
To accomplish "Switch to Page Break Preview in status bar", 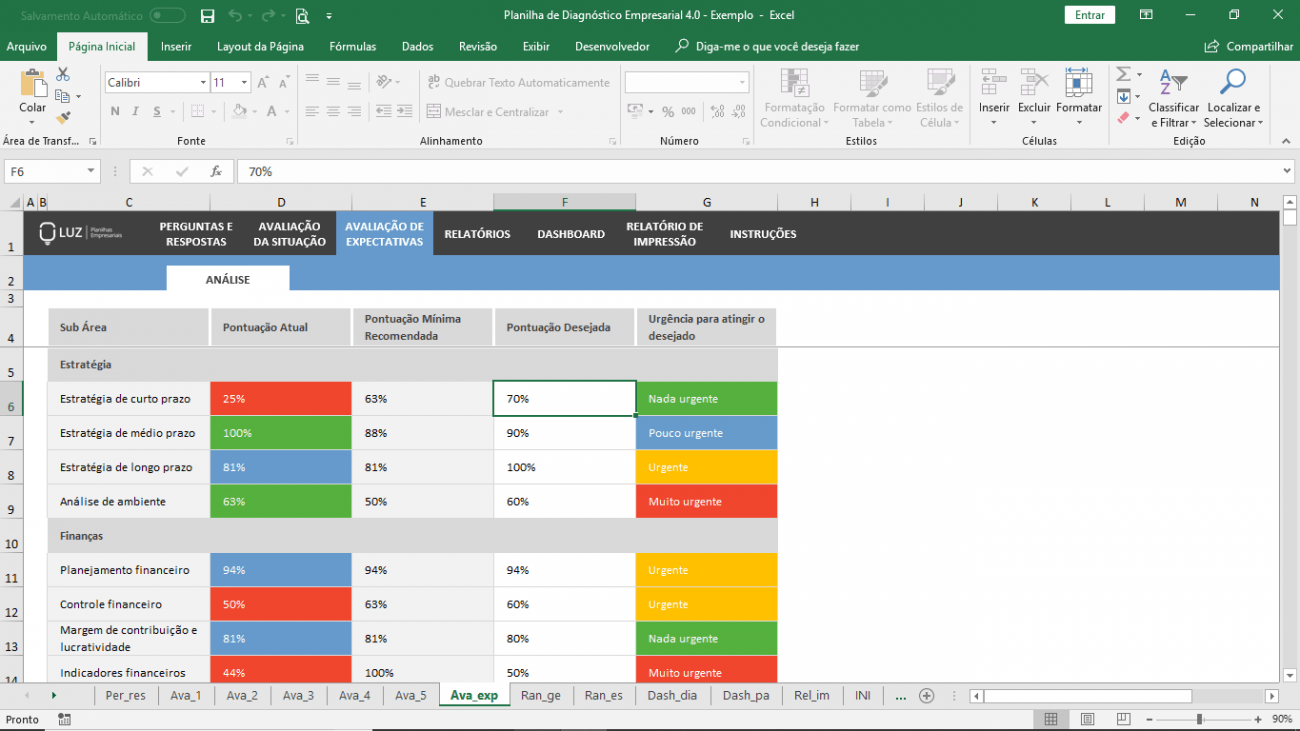I will pyautogui.click(x=1122, y=719).
